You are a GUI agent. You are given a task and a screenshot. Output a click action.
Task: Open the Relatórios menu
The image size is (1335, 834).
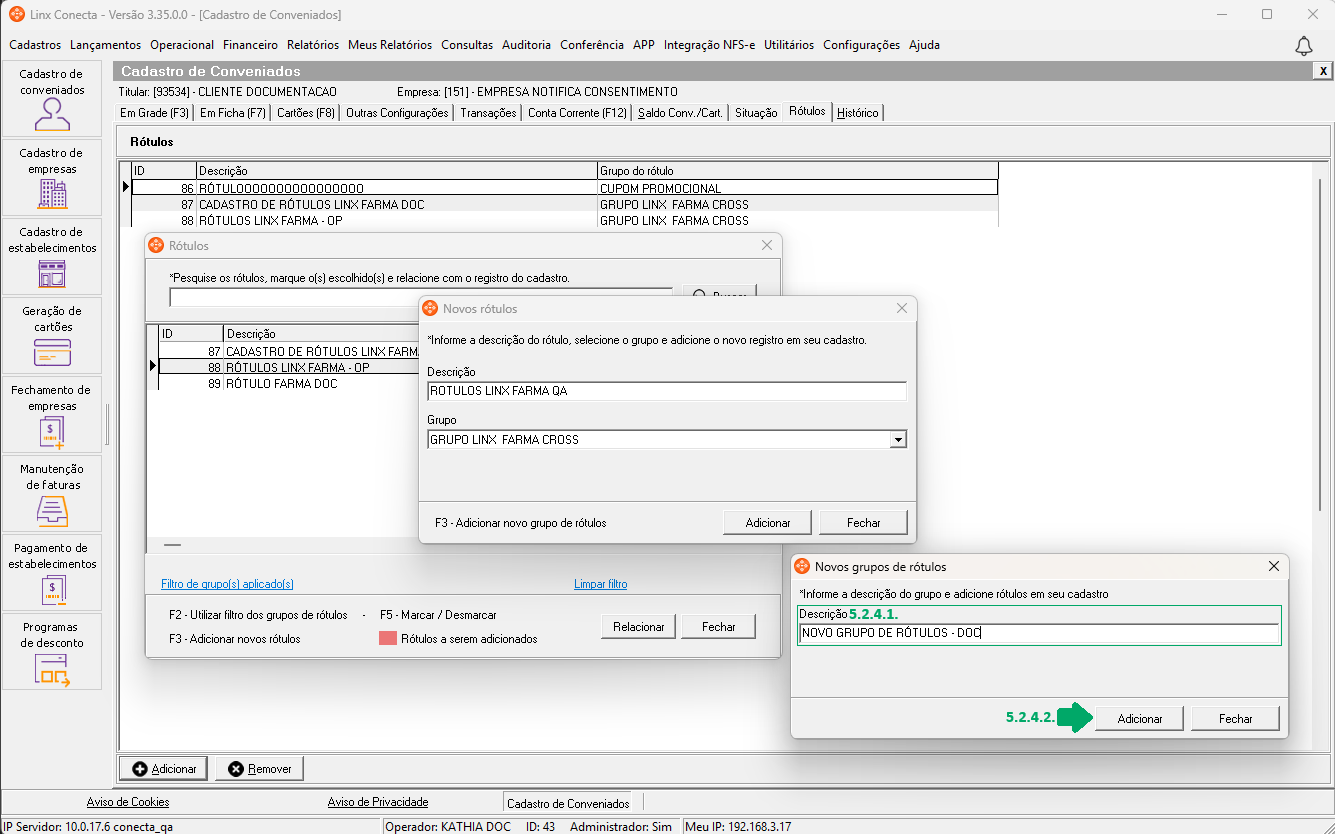point(313,45)
